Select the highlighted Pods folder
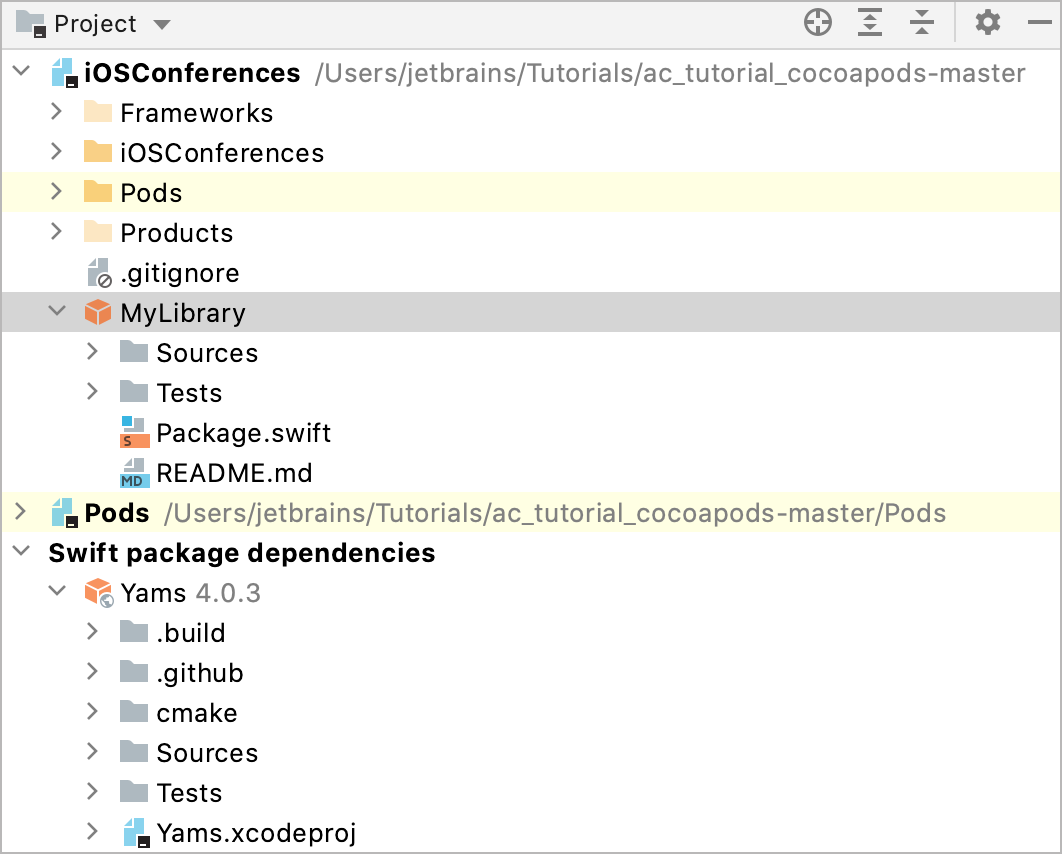 (x=151, y=193)
